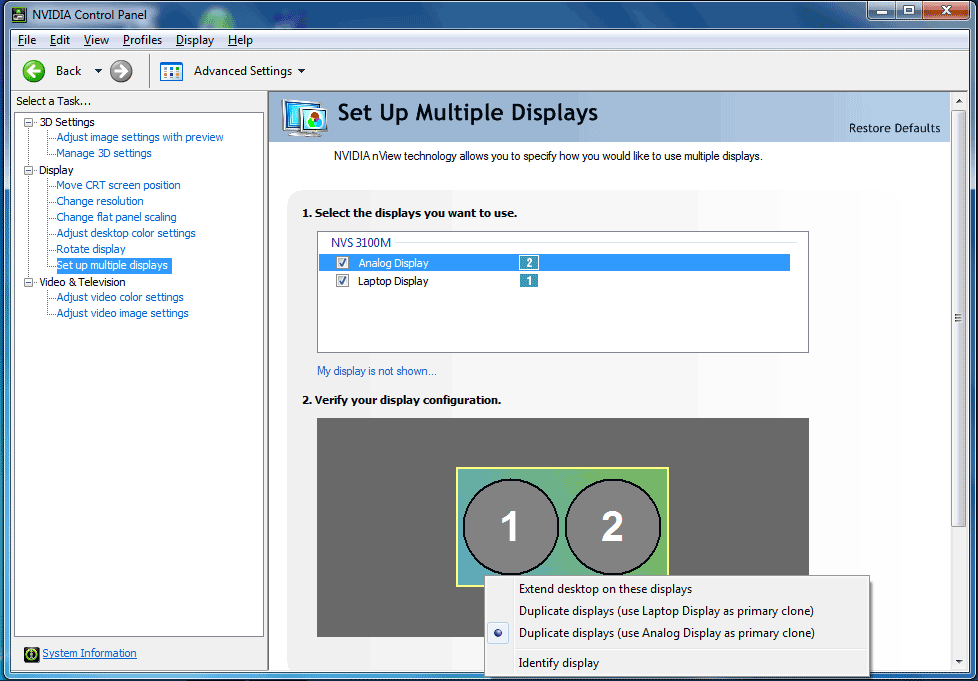Open Adjust video color settings task

(120, 297)
